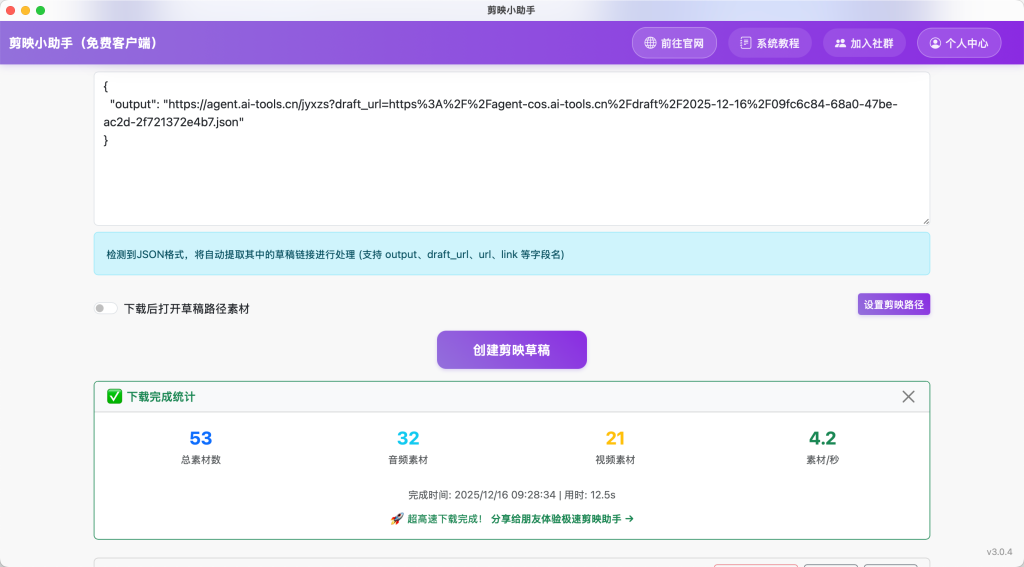The height and width of the screenshot is (567, 1024).
Task: Open the 前往官网 website button
Action: point(674,43)
